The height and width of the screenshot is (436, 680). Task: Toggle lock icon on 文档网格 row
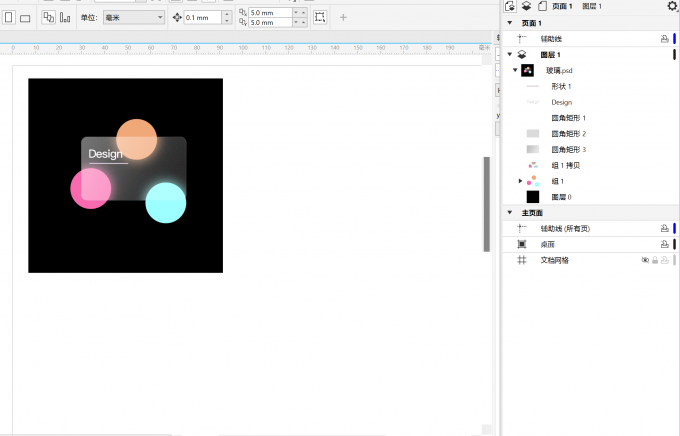(655, 260)
